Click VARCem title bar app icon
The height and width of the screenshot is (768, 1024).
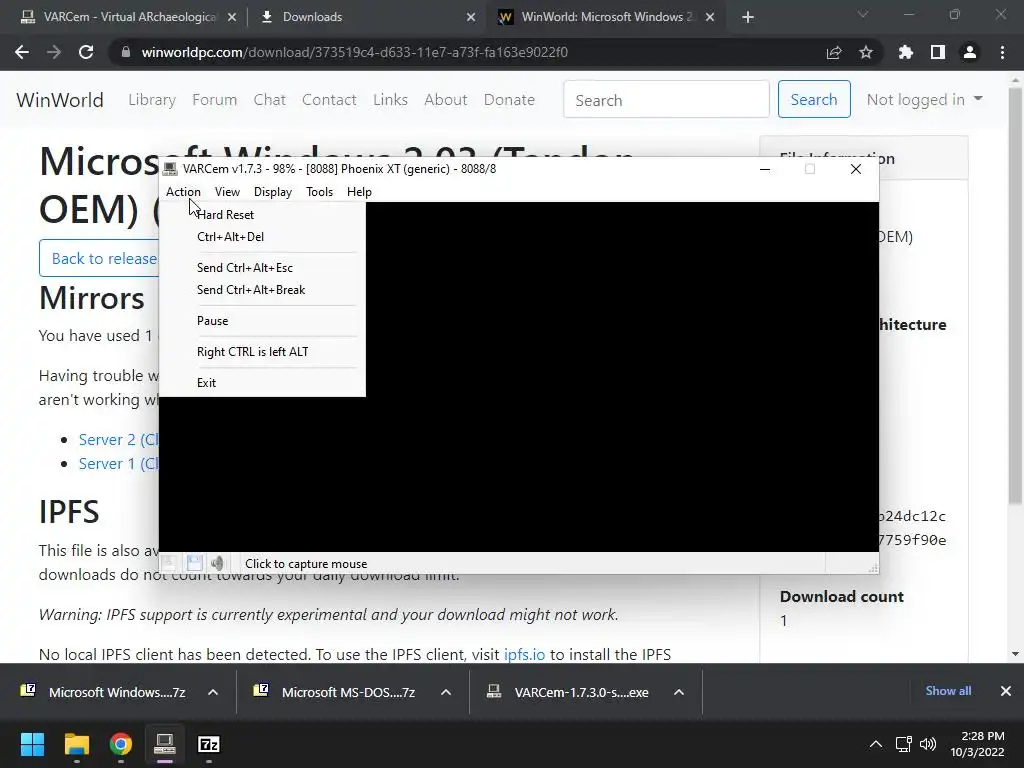pos(170,169)
